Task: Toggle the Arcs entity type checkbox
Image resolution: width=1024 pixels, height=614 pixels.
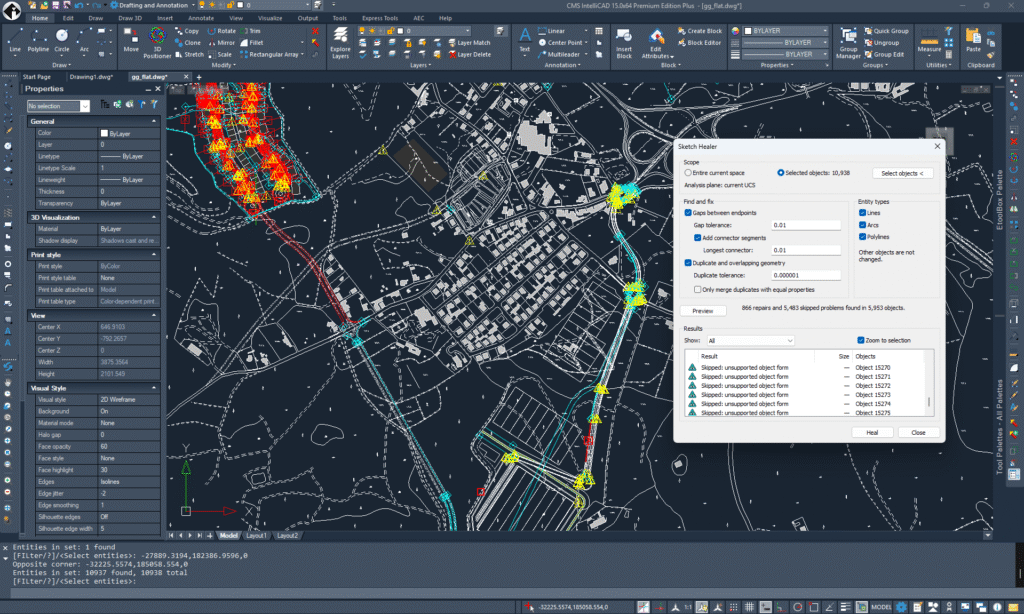Action: pyautogui.click(x=862, y=225)
